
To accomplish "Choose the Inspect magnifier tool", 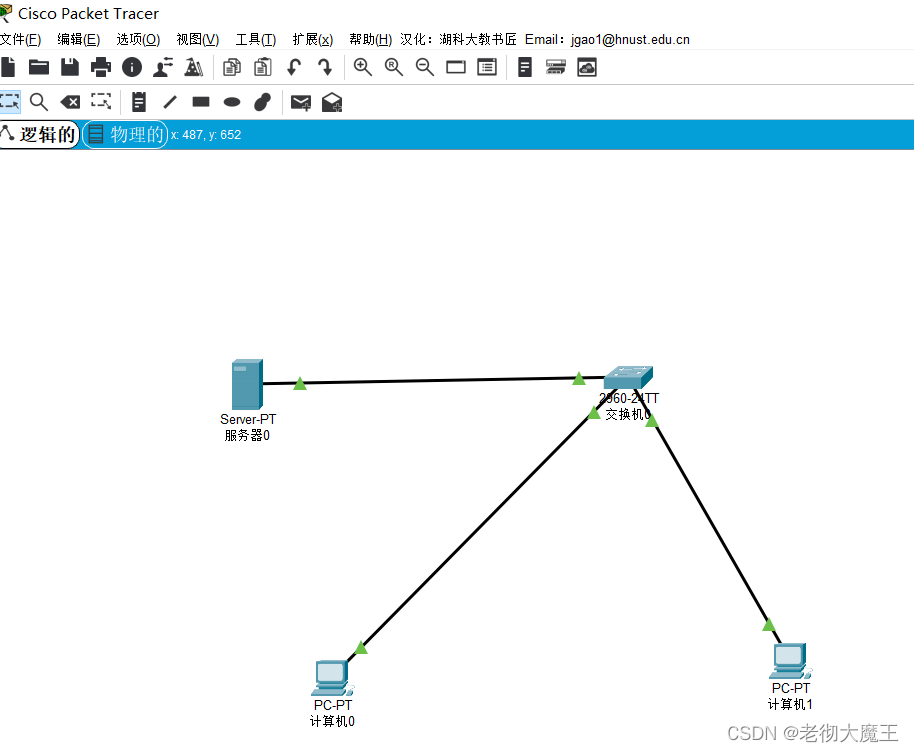I will (39, 102).
